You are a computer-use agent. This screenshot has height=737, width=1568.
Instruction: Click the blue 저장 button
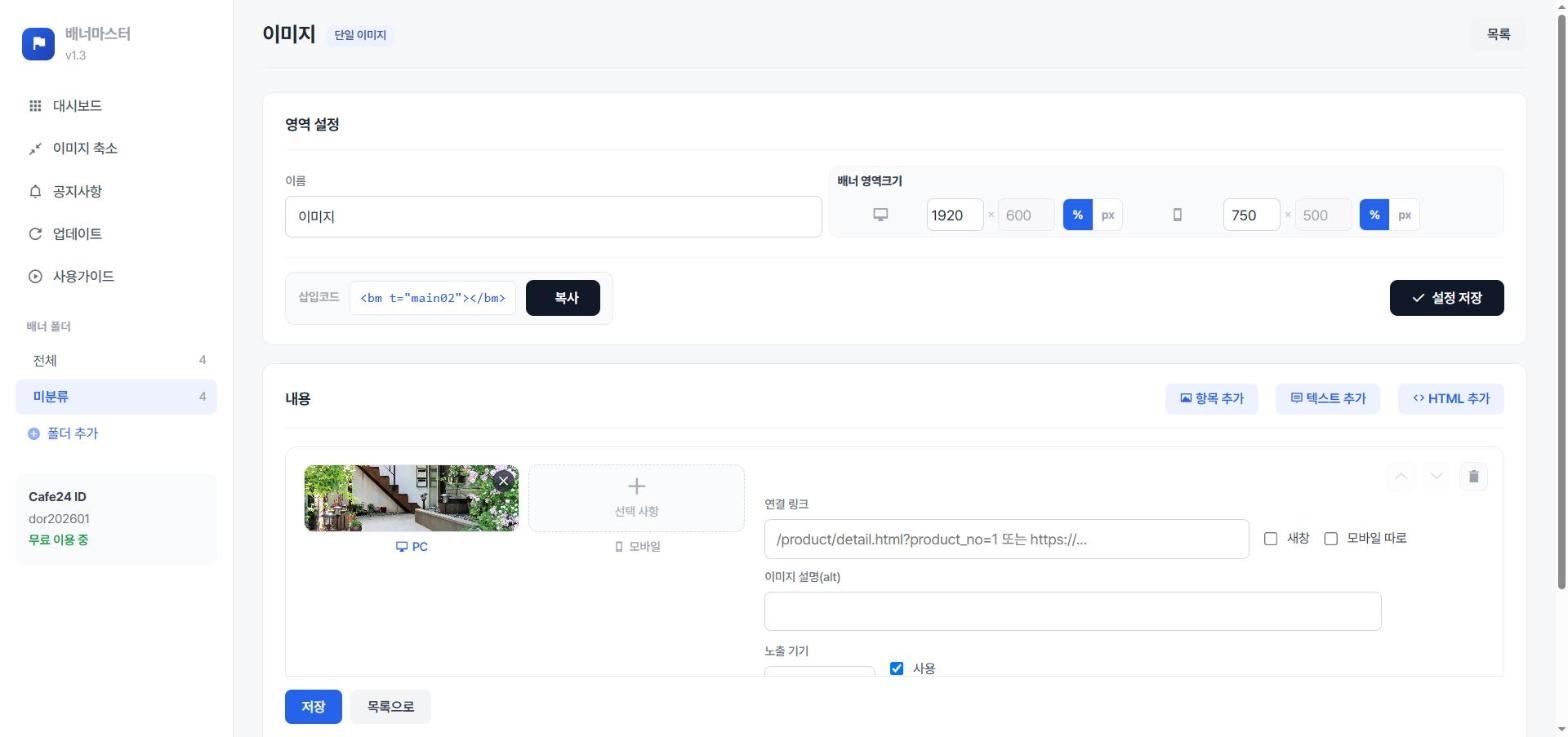313,707
